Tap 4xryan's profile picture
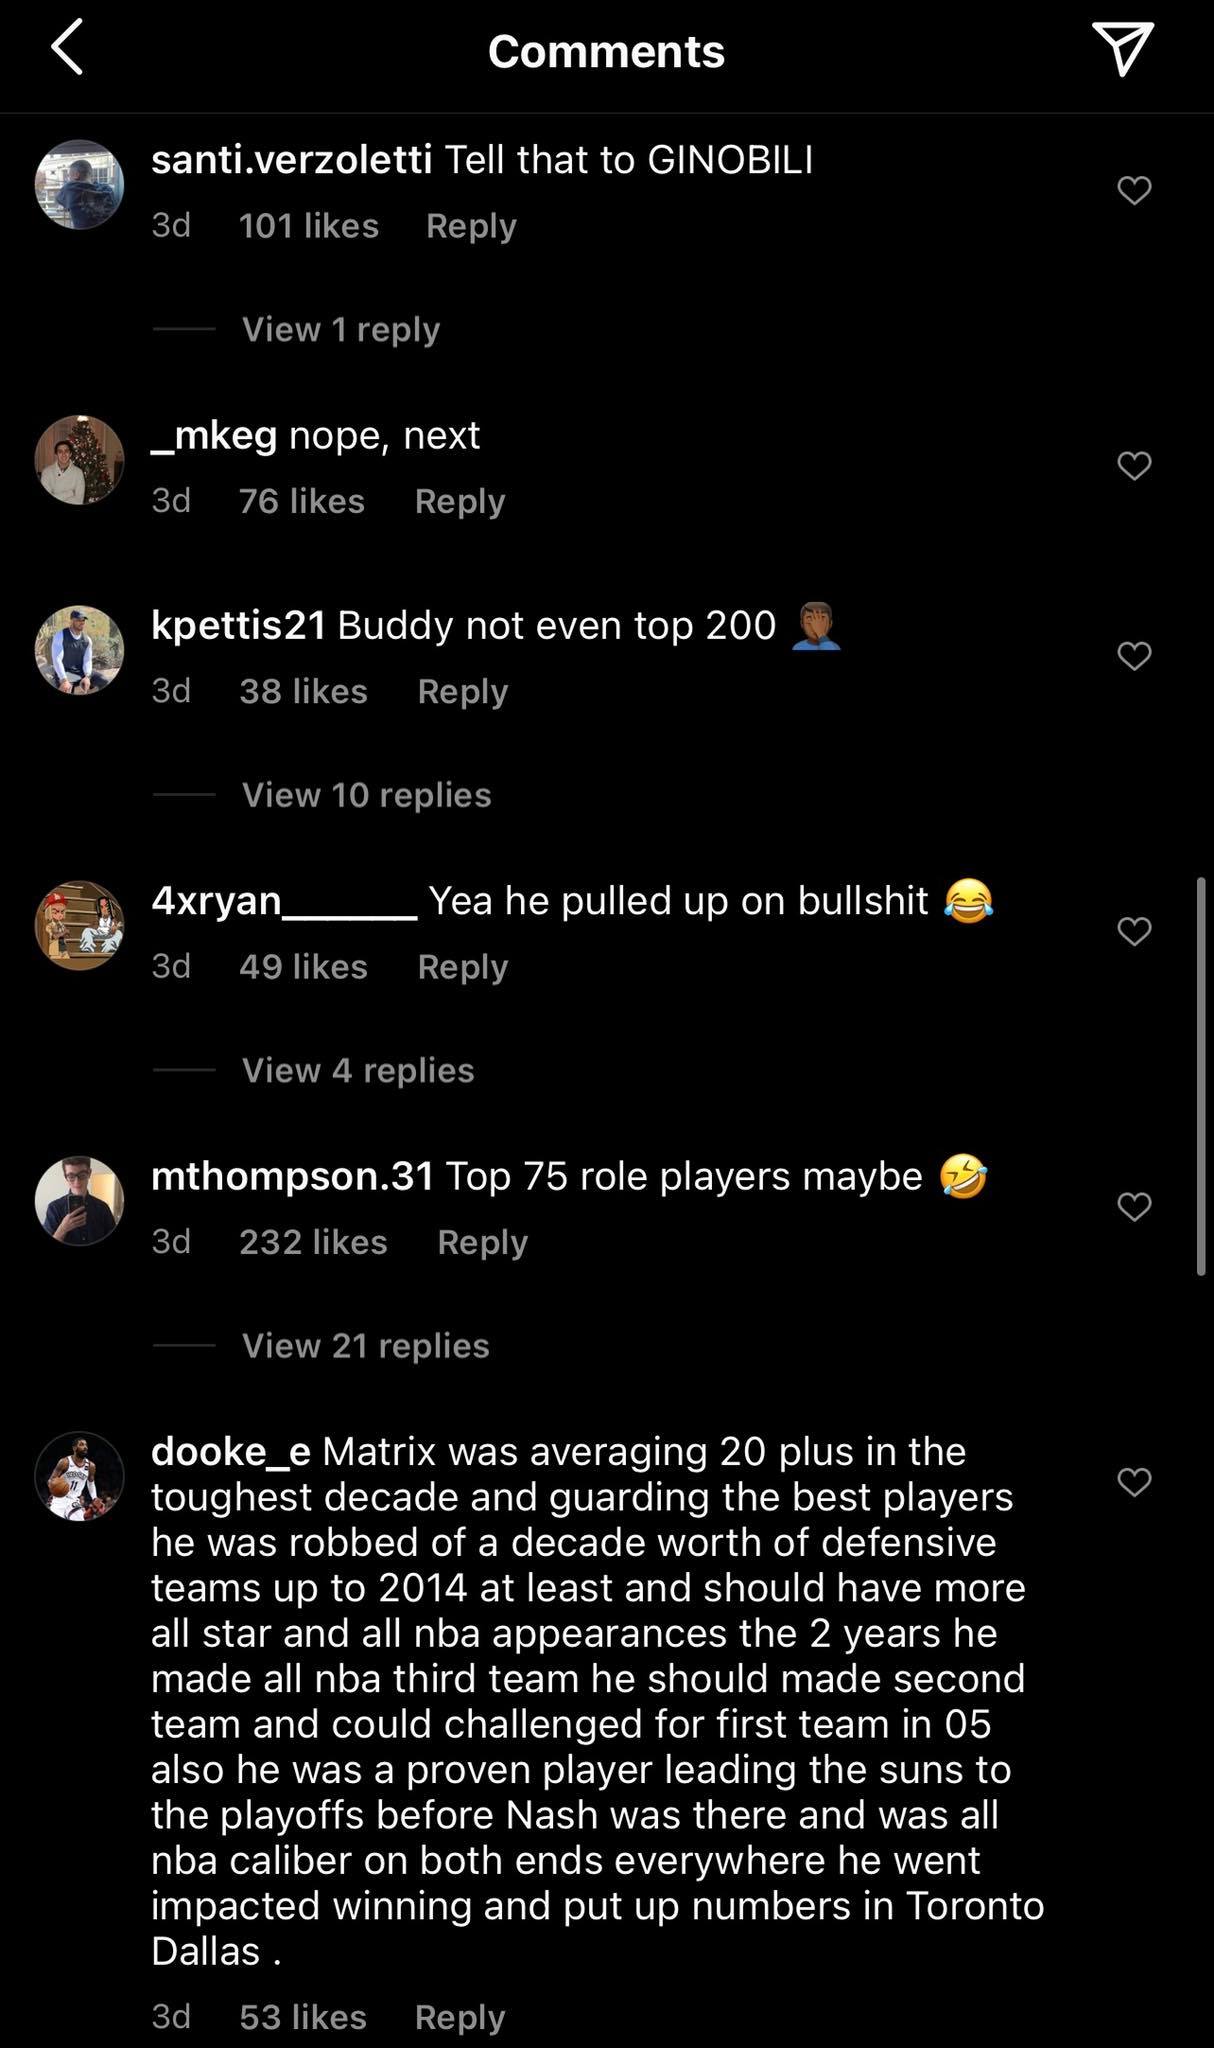 [79, 925]
